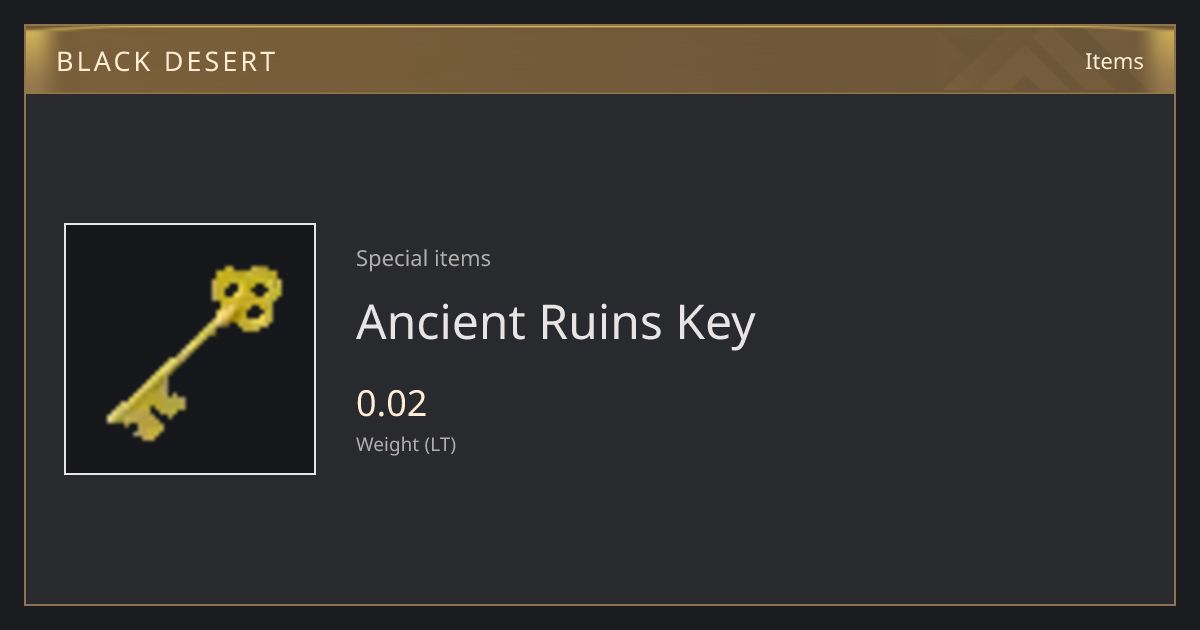The height and width of the screenshot is (630, 1200).
Task: Open the Items section link
Action: point(1114,61)
